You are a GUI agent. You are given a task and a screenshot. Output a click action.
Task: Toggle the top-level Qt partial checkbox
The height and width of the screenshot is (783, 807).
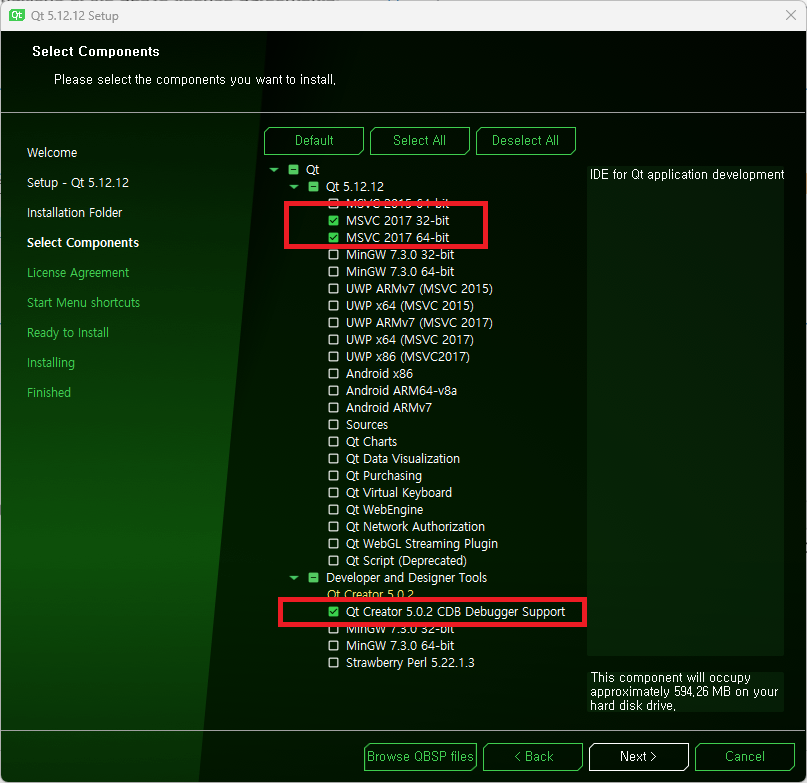tap(293, 169)
